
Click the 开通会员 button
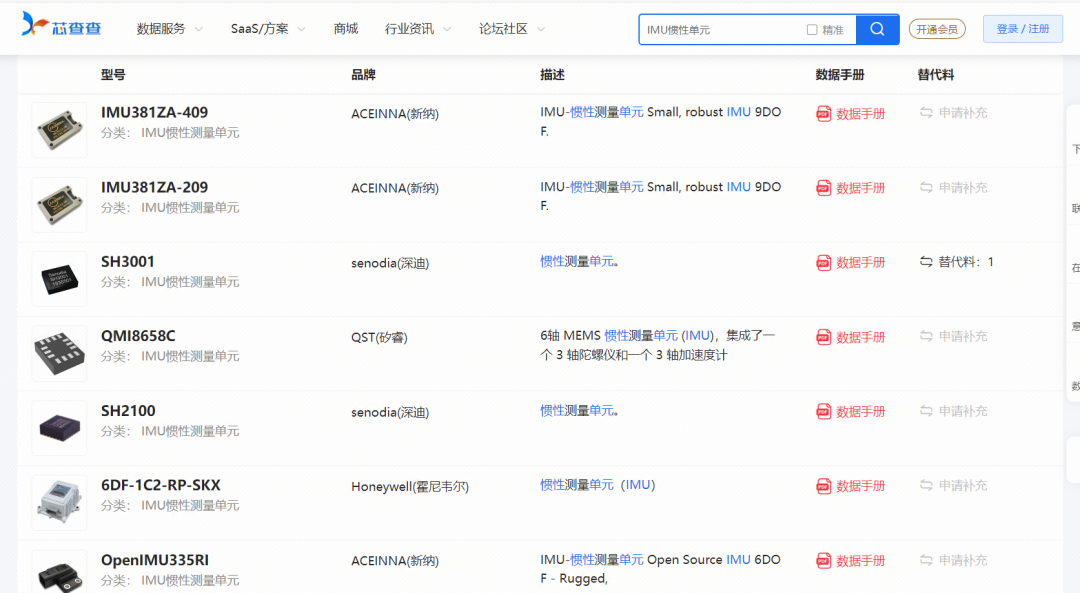pos(937,29)
